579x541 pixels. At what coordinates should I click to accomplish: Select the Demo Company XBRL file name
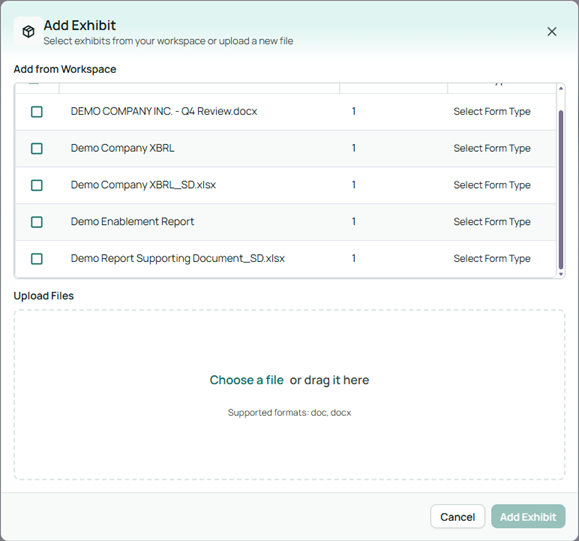pos(122,148)
